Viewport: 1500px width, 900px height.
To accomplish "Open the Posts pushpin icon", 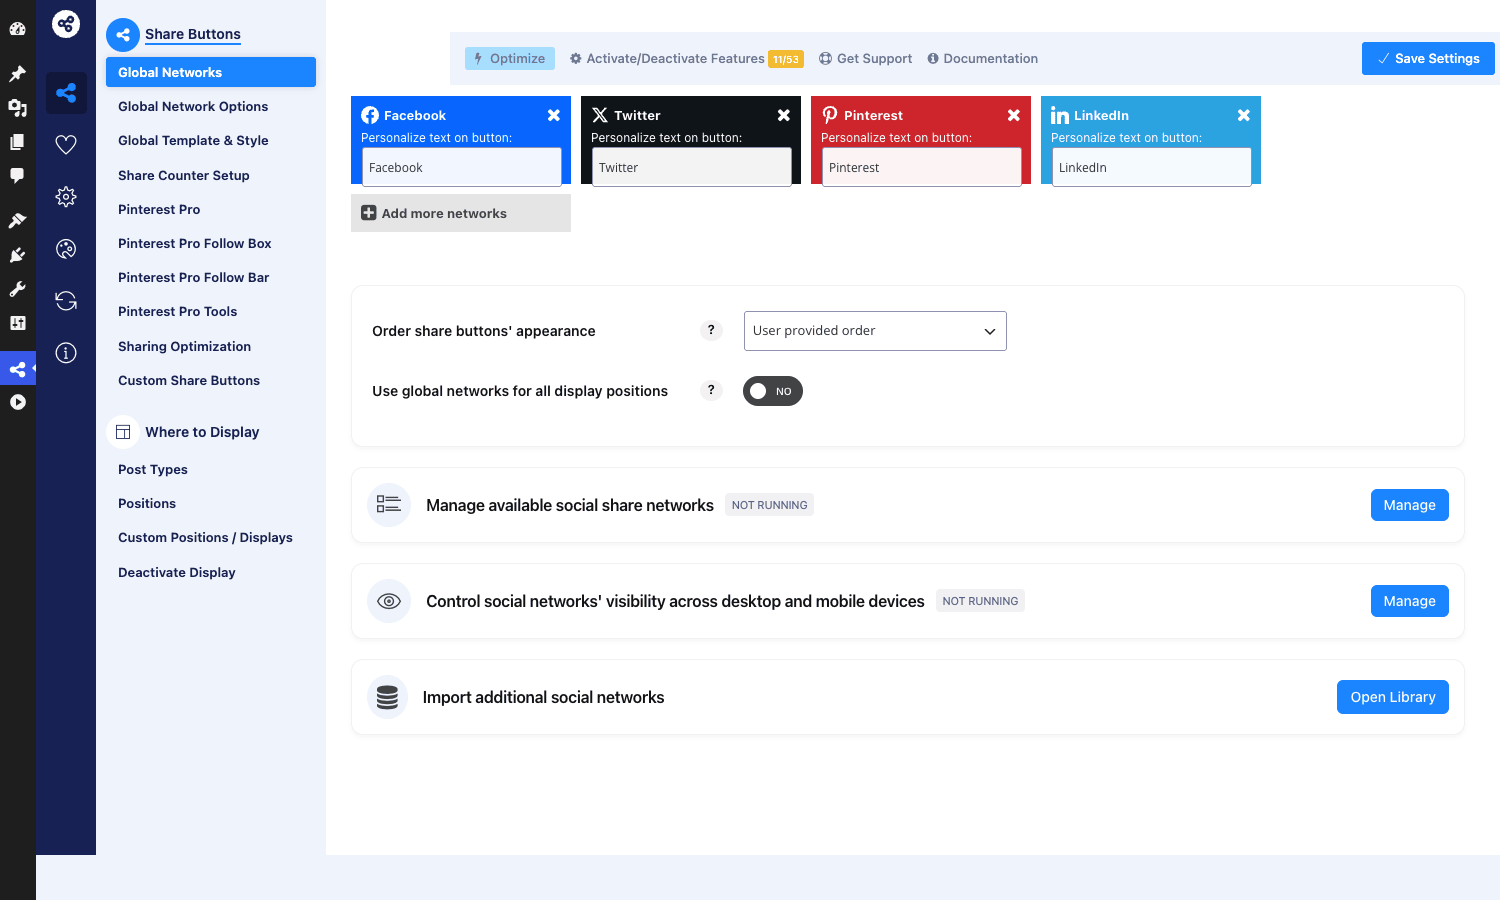I will [x=17, y=74].
